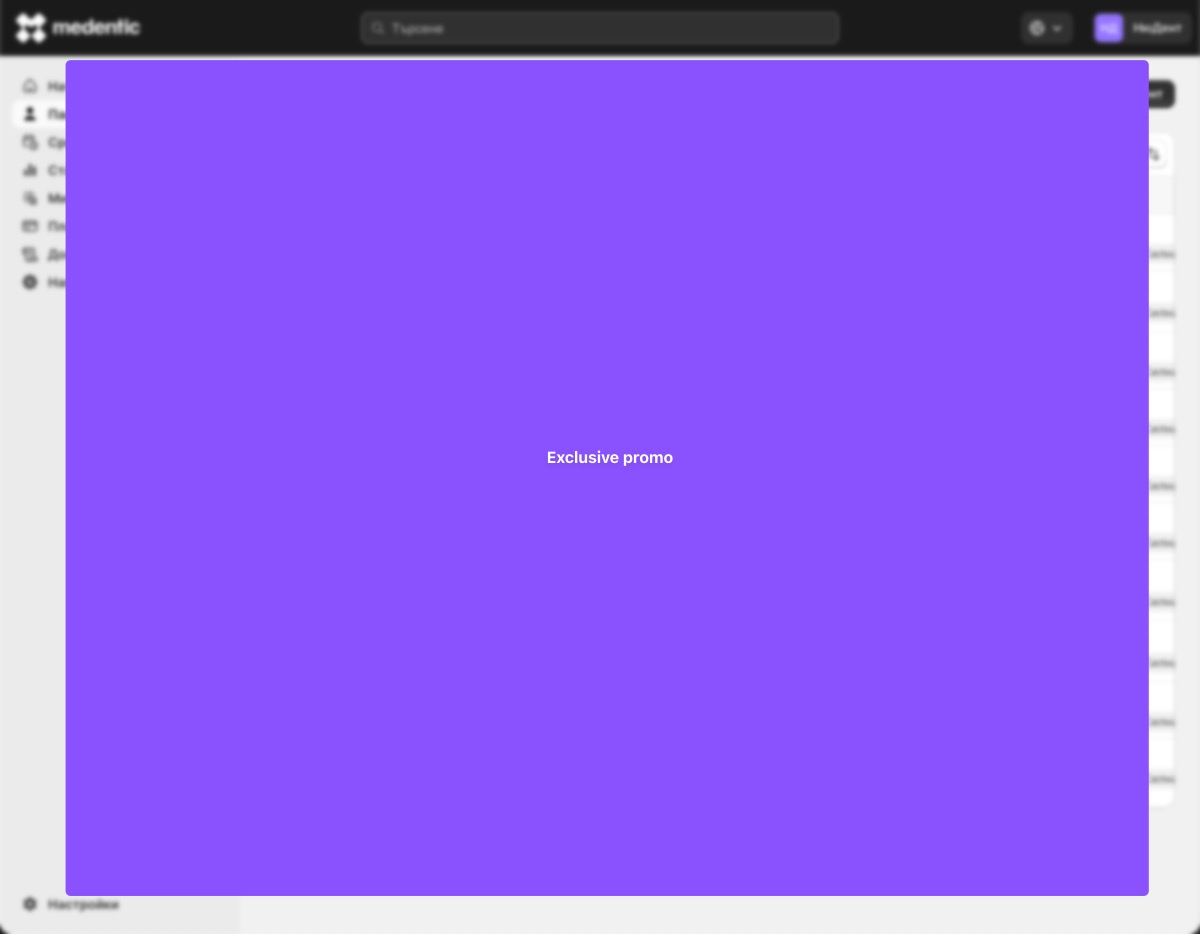Click the medentic logo in header
The height and width of the screenshot is (934, 1200).
click(78, 28)
